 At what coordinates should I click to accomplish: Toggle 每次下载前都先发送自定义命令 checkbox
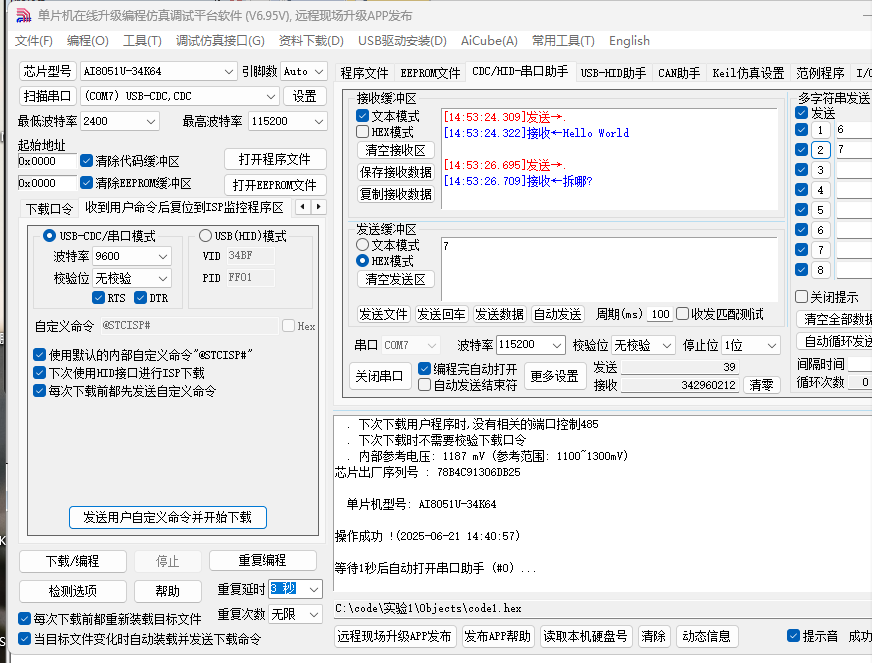(39, 390)
